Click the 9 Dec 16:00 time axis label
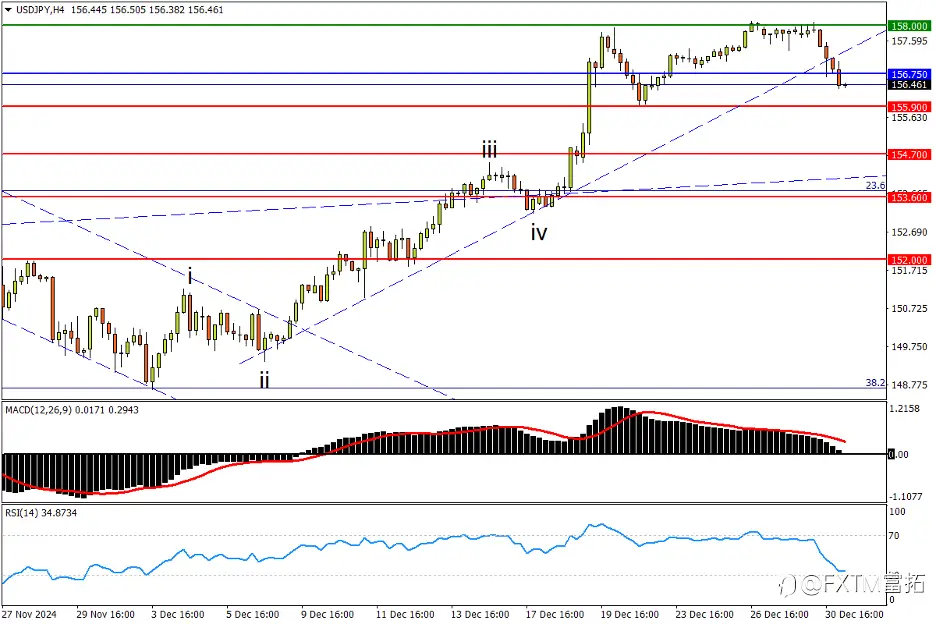The image size is (936, 624). (327, 614)
